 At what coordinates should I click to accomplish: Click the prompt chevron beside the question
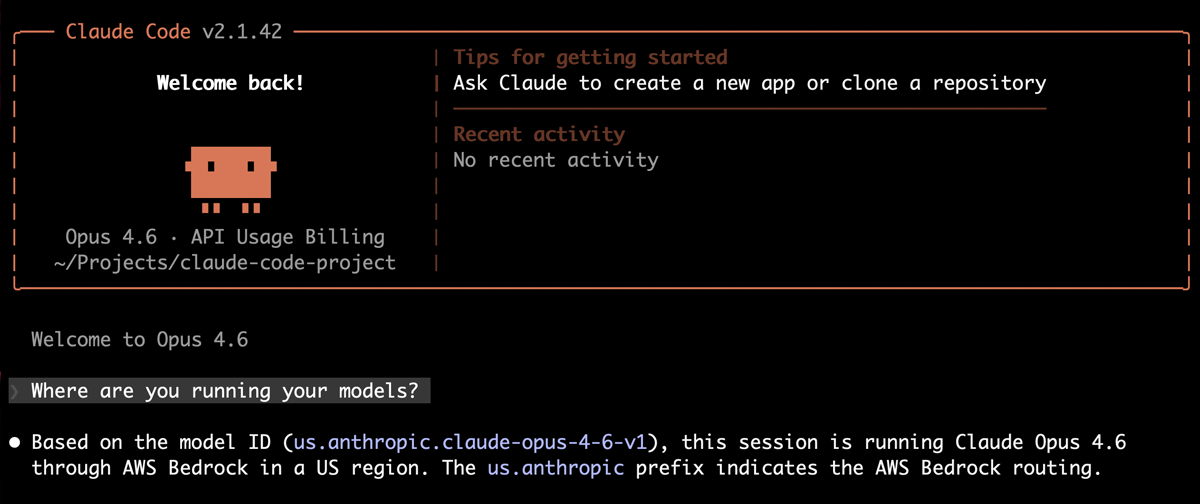coord(14,391)
